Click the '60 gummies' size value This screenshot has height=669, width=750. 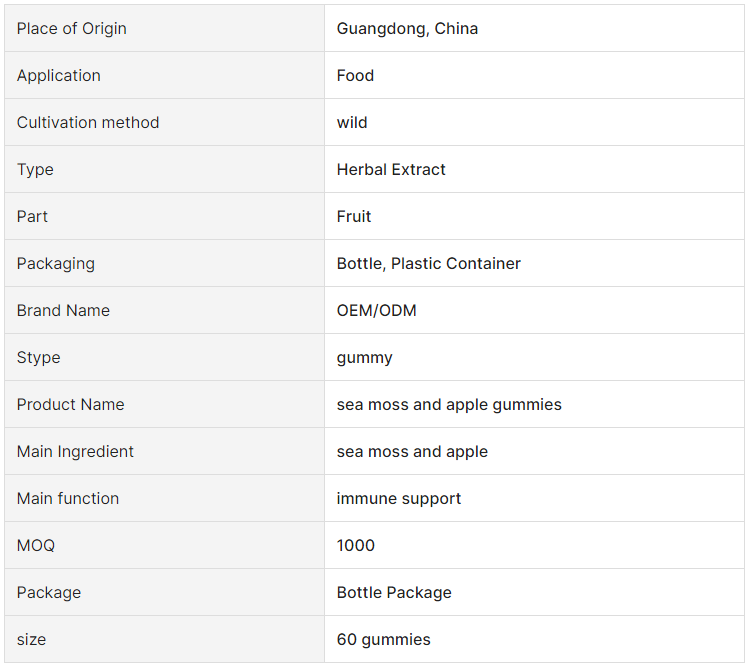pyautogui.click(x=384, y=640)
